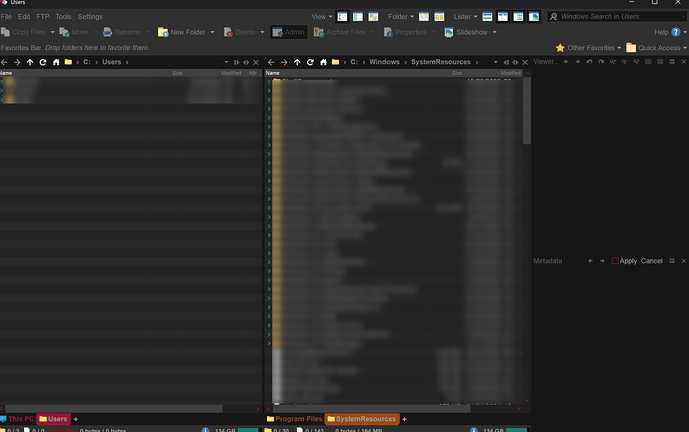Go to home folder in right pane
The image size is (689, 432).
pyautogui.click(x=323, y=63)
